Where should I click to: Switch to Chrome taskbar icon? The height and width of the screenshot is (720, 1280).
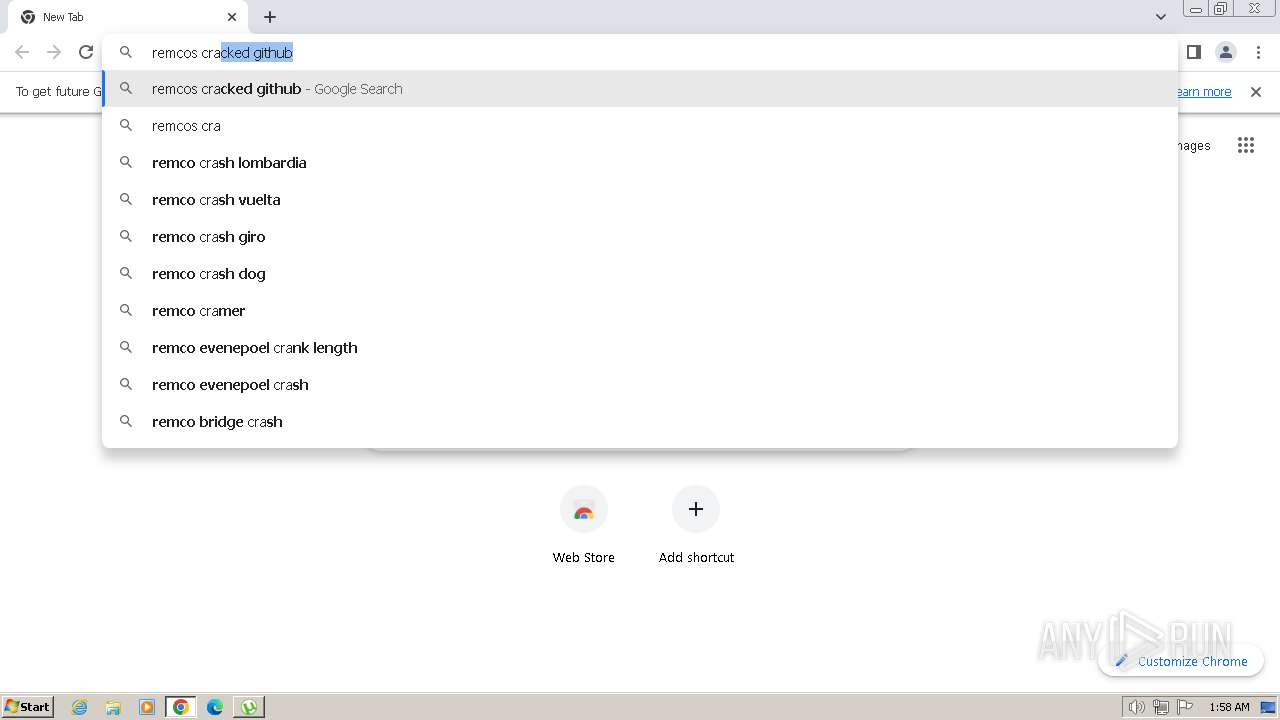181,707
